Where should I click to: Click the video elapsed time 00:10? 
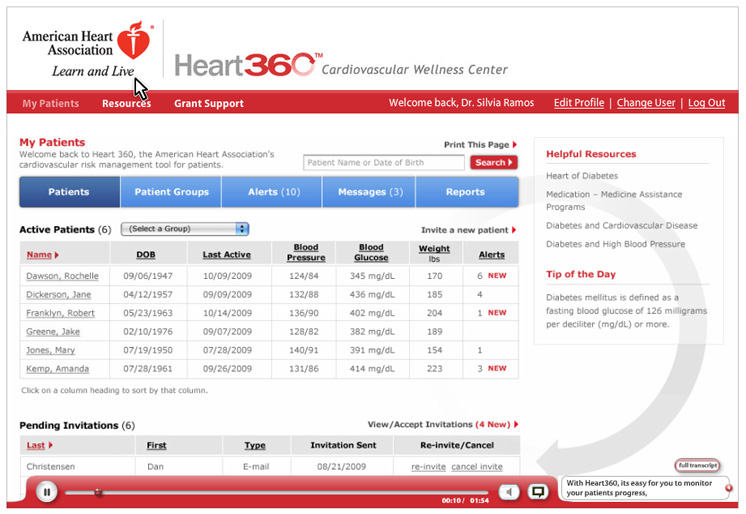[451, 501]
